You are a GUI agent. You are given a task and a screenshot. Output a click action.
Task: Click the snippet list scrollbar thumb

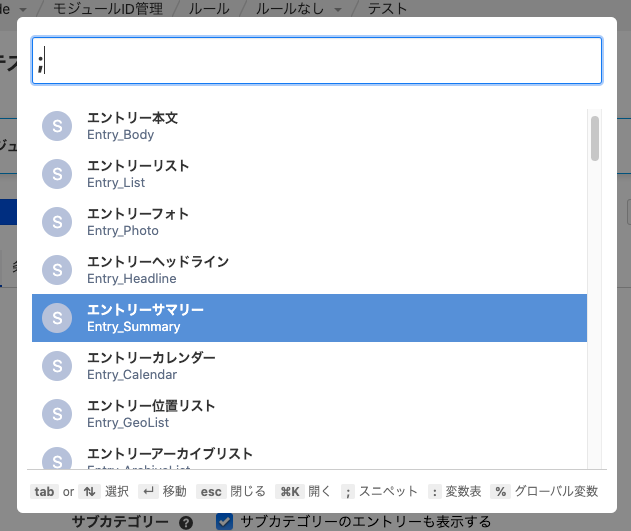click(x=595, y=138)
